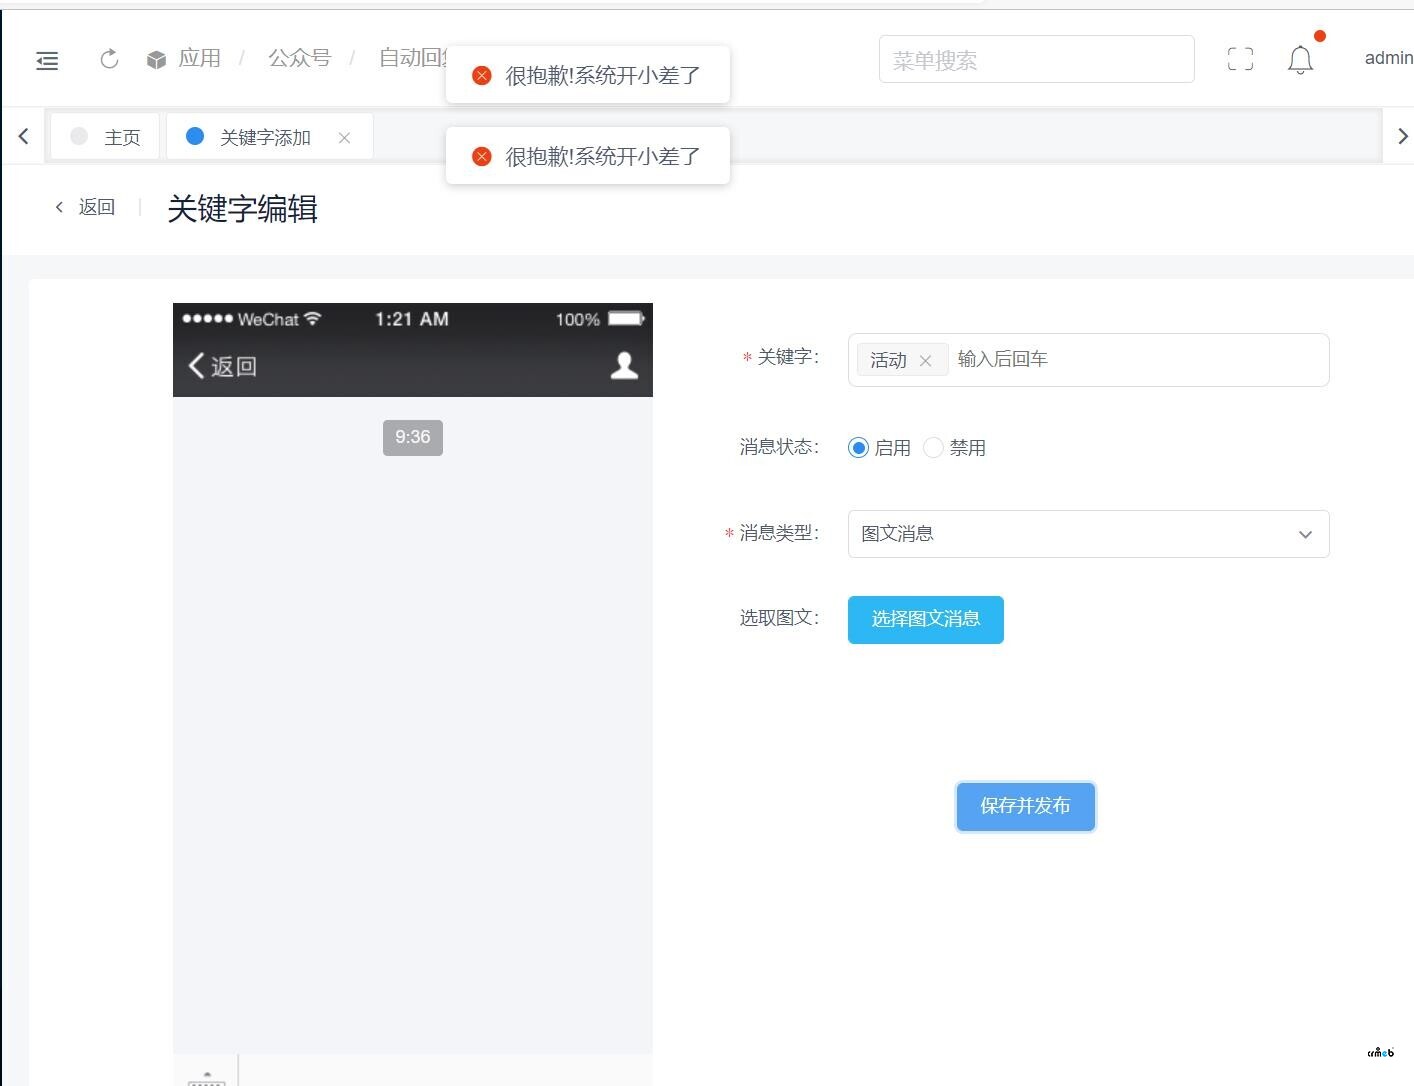Screen dimensions: 1414x1086
Task: Toggle fullscreen mode icon
Action: pos(1240,59)
